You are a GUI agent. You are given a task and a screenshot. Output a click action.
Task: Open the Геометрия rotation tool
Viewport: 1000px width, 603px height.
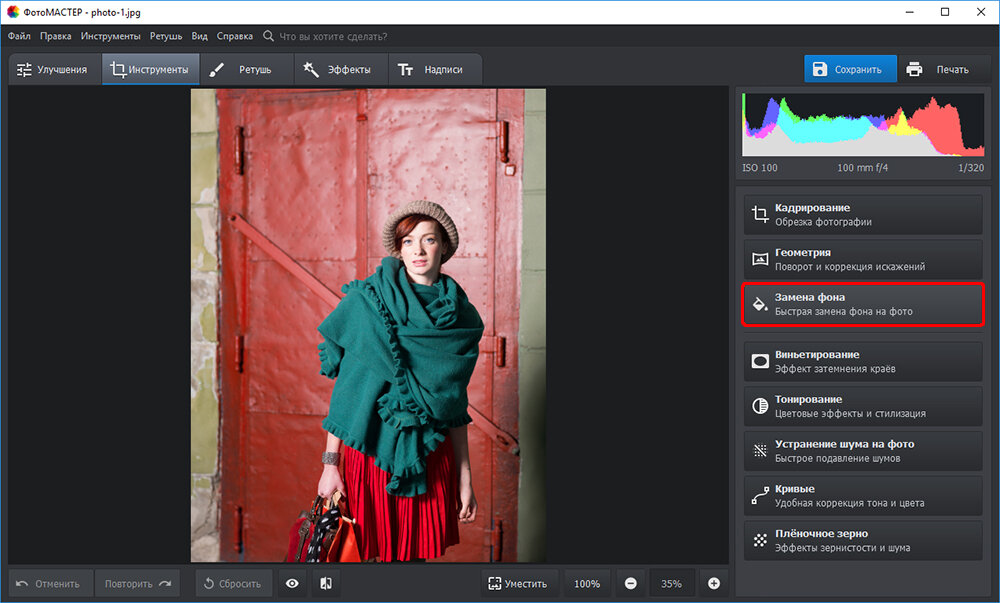(x=863, y=259)
